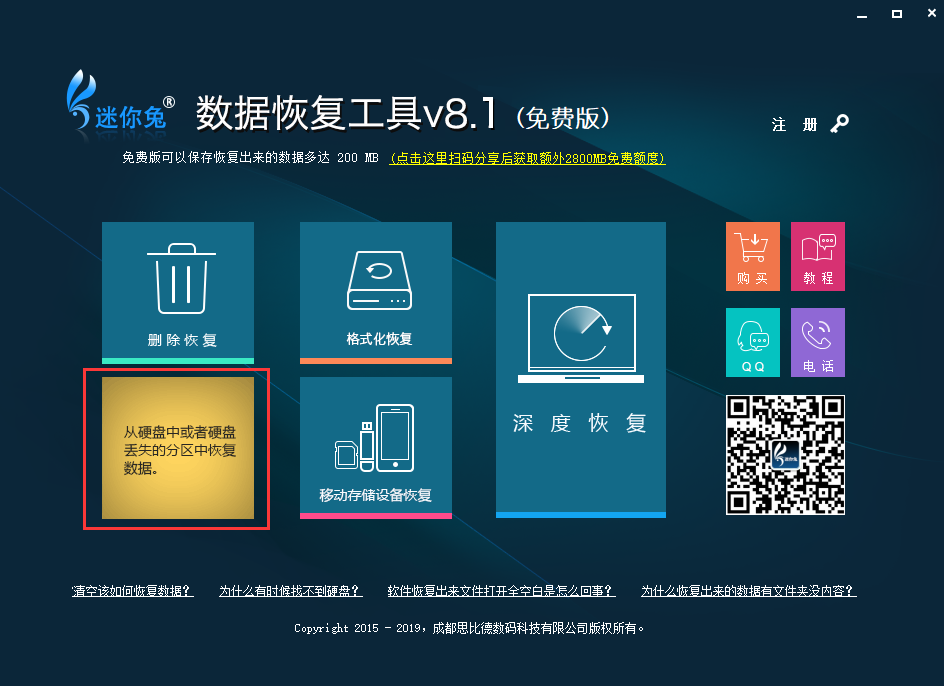Screen dimensions: 944x686
Task: Open the 电话 phone contact tile
Action: pyautogui.click(x=818, y=342)
